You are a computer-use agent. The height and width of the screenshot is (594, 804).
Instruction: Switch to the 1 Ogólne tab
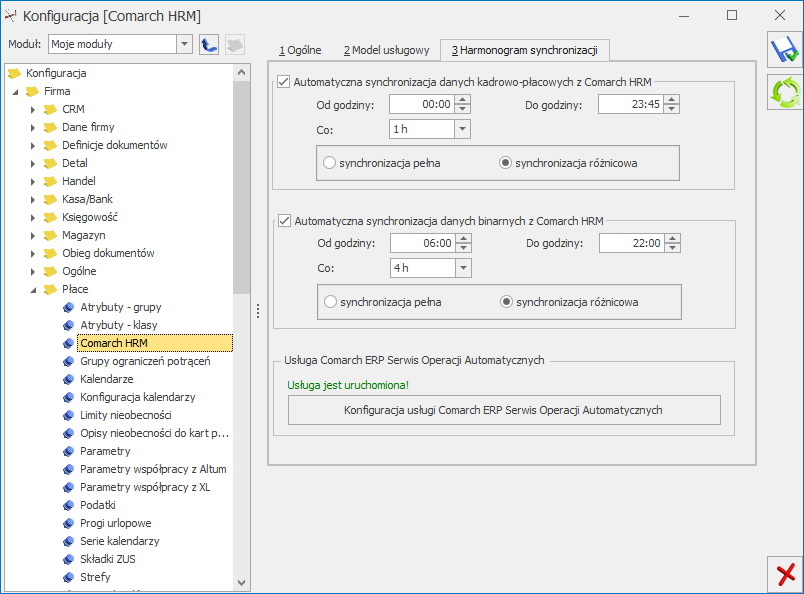click(300, 50)
